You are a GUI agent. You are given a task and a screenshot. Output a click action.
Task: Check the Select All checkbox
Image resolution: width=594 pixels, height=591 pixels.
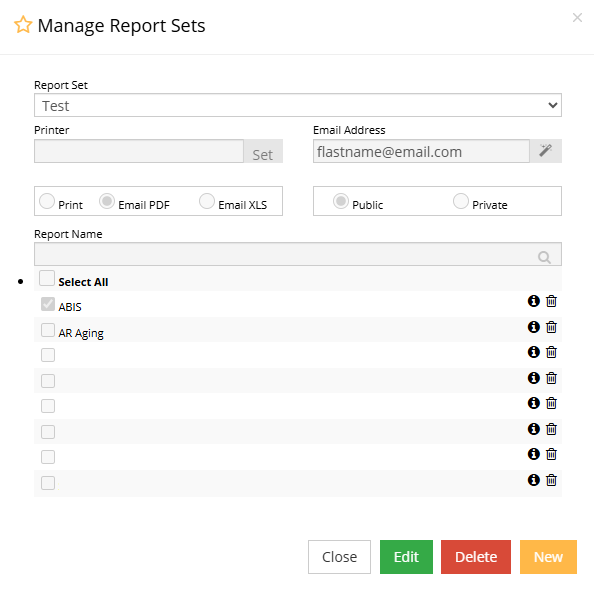tap(47, 278)
